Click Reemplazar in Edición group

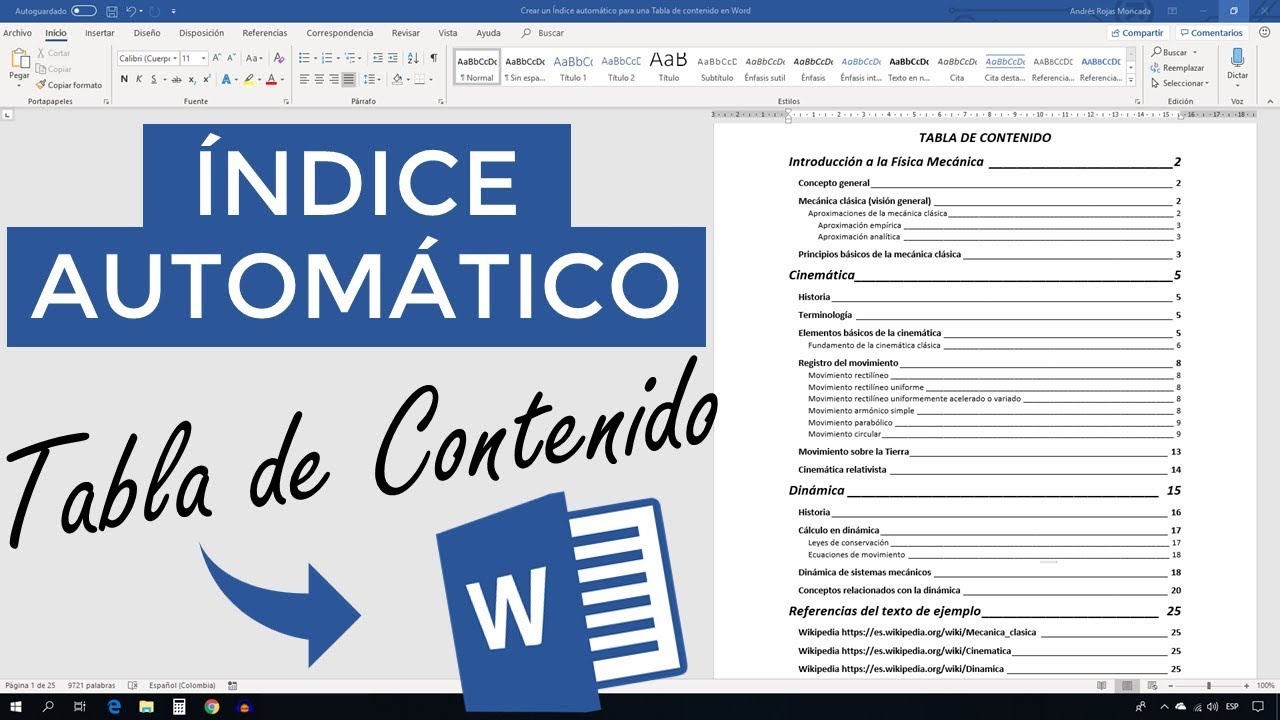(x=1177, y=68)
